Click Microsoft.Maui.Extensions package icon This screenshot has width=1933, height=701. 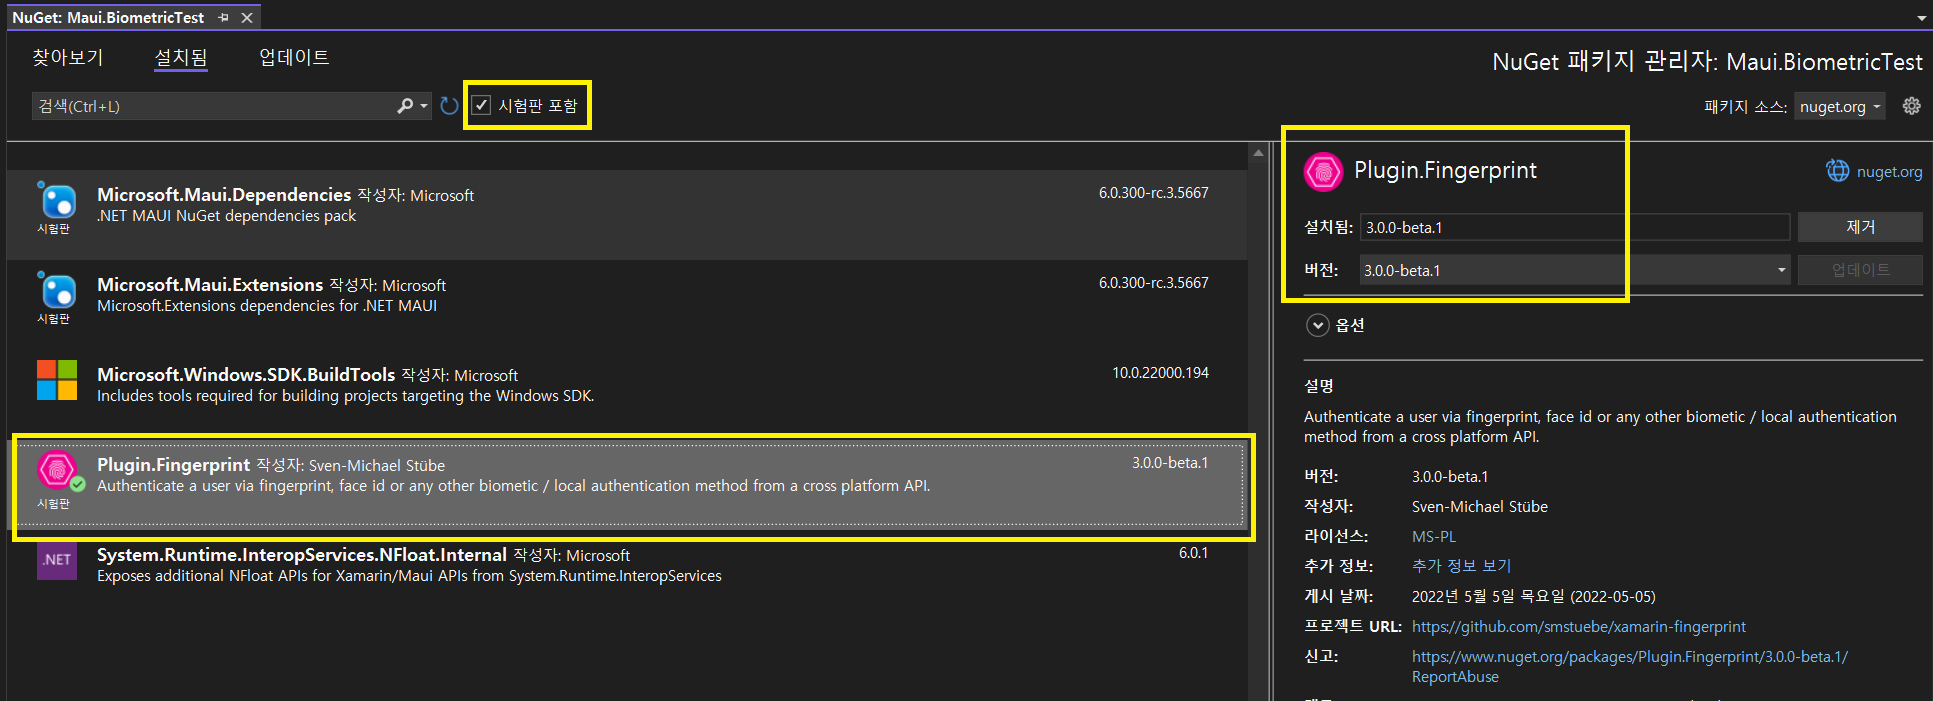tap(57, 291)
